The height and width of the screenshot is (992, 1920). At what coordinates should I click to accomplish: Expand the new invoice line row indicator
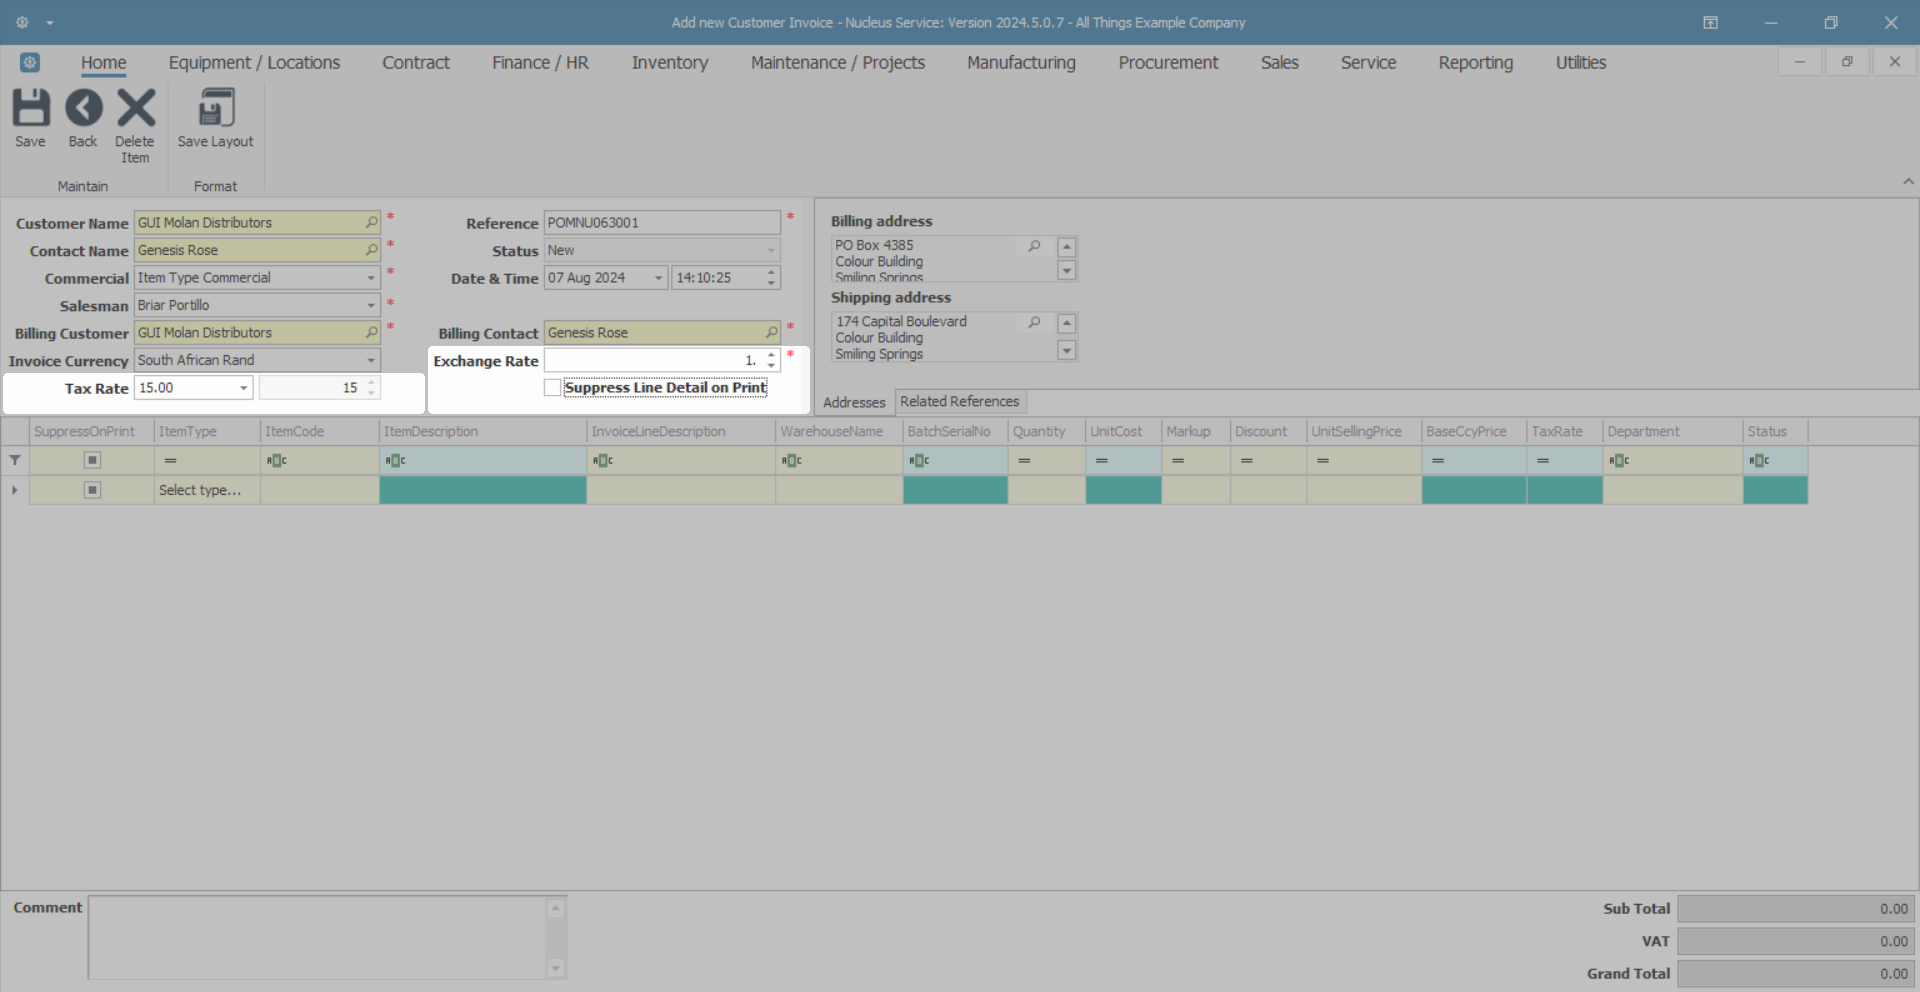[x=15, y=490]
